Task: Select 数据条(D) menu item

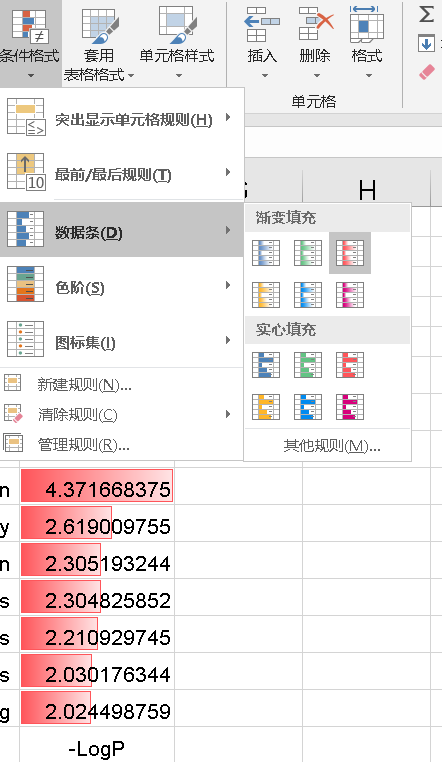Action: [x=121, y=229]
